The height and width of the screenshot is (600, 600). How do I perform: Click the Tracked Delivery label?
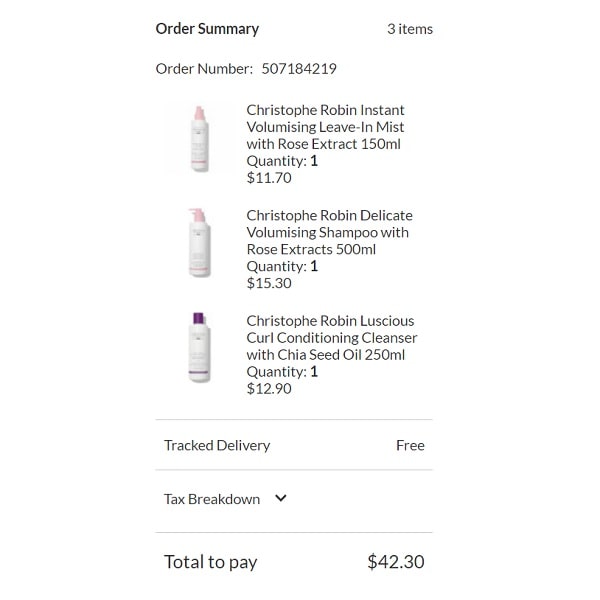pos(217,445)
